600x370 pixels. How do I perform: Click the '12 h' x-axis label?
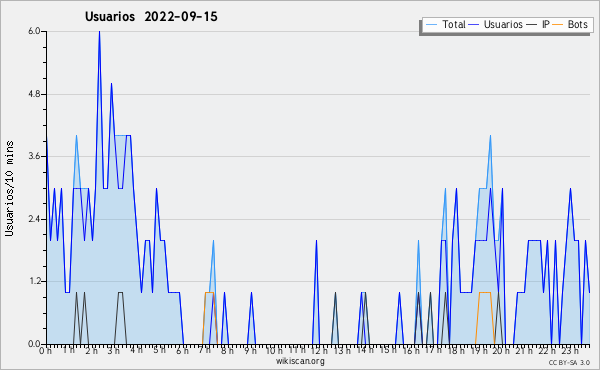click(x=319, y=350)
